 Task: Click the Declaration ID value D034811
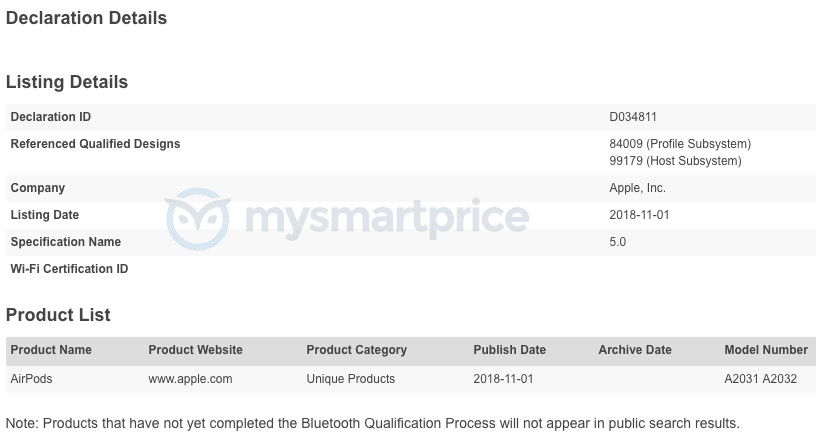click(x=633, y=117)
